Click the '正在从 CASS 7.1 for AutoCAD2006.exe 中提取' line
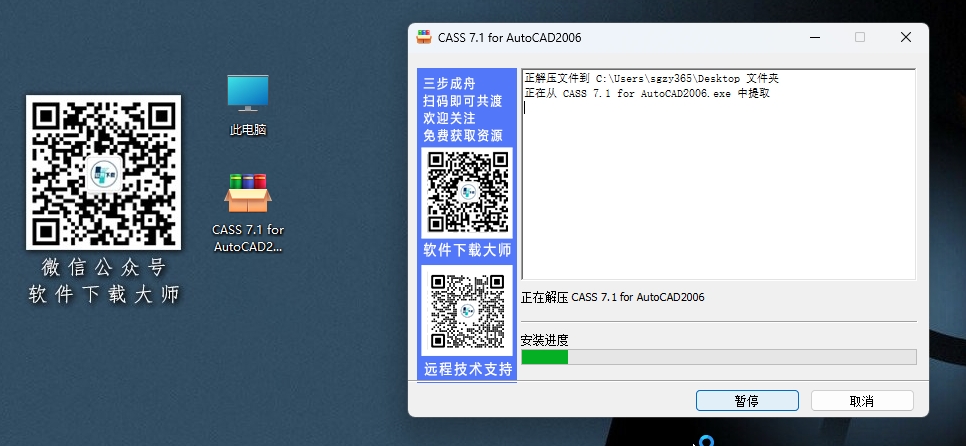 pos(647,94)
